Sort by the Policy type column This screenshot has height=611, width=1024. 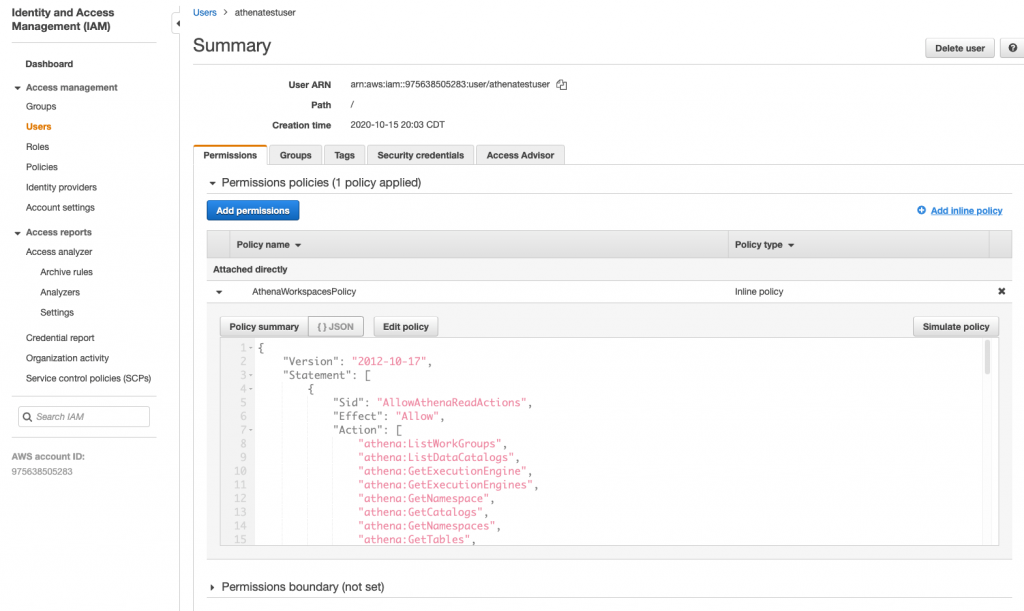(x=764, y=245)
